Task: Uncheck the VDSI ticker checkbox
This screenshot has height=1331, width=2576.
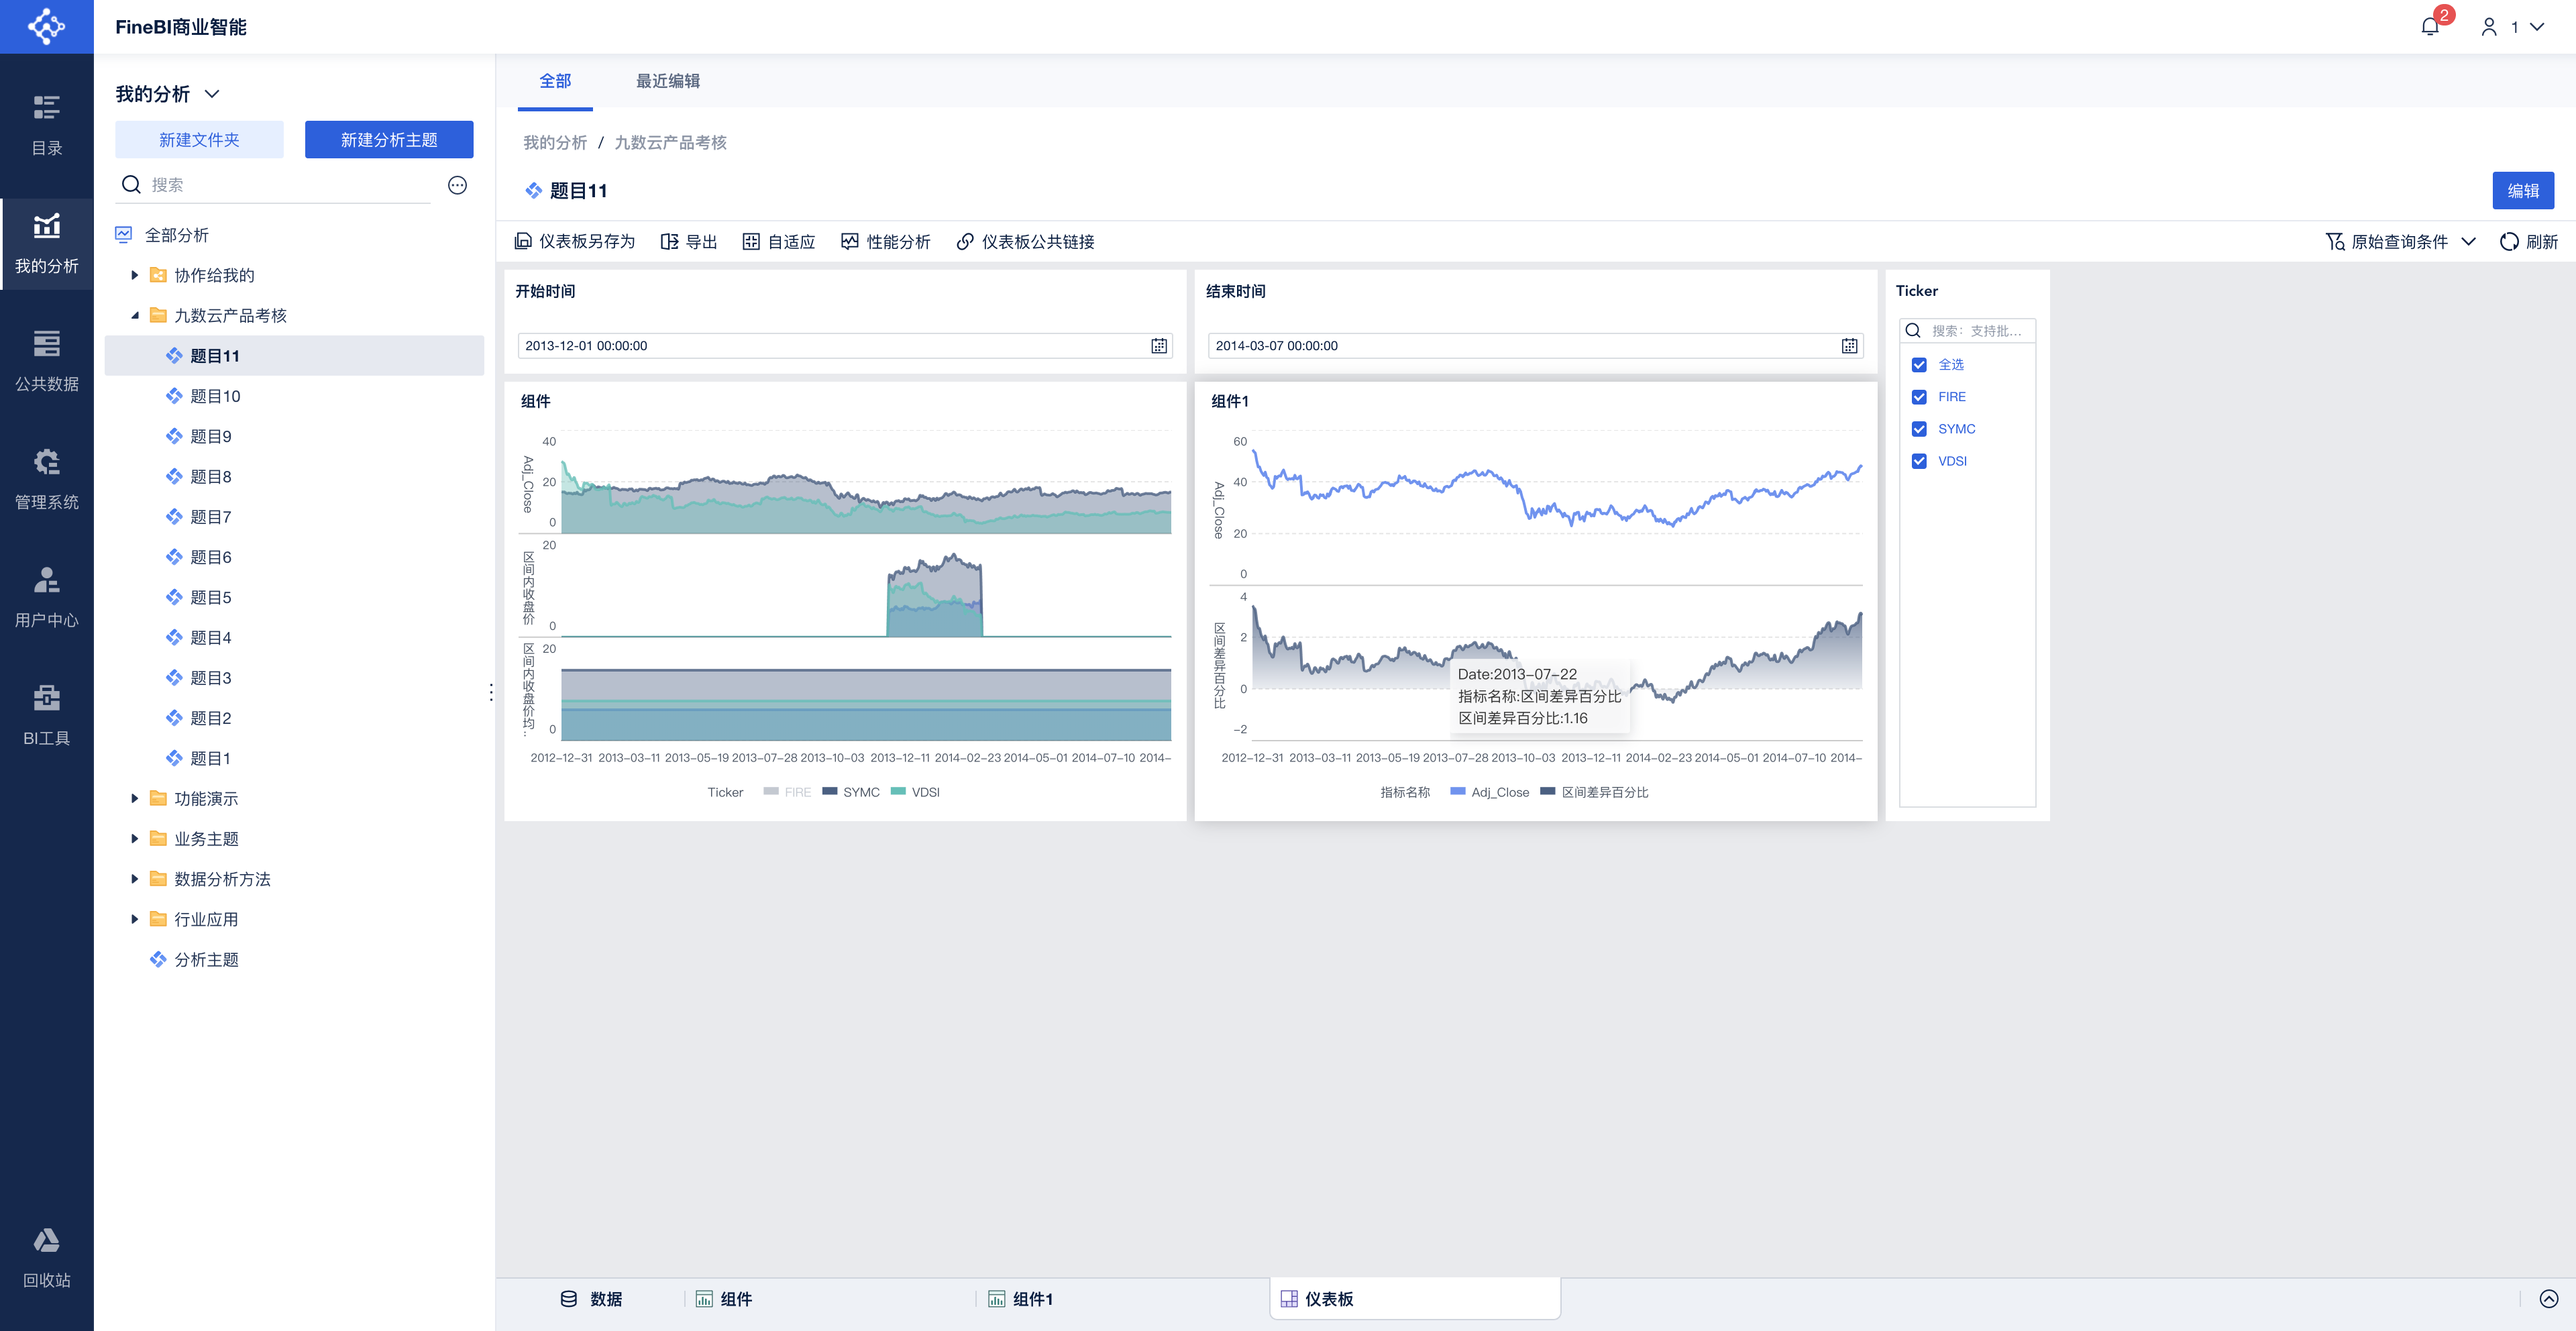Action: tap(1919, 461)
